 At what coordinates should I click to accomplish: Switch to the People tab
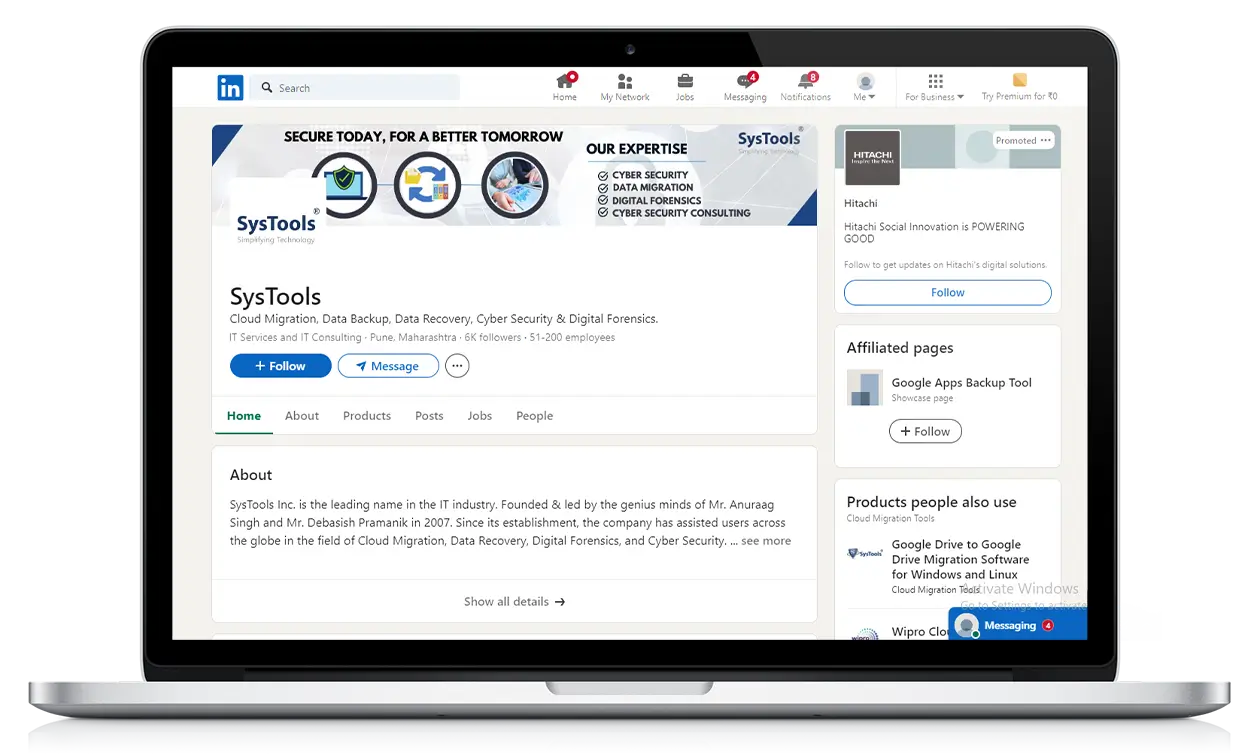[x=535, y=416]
